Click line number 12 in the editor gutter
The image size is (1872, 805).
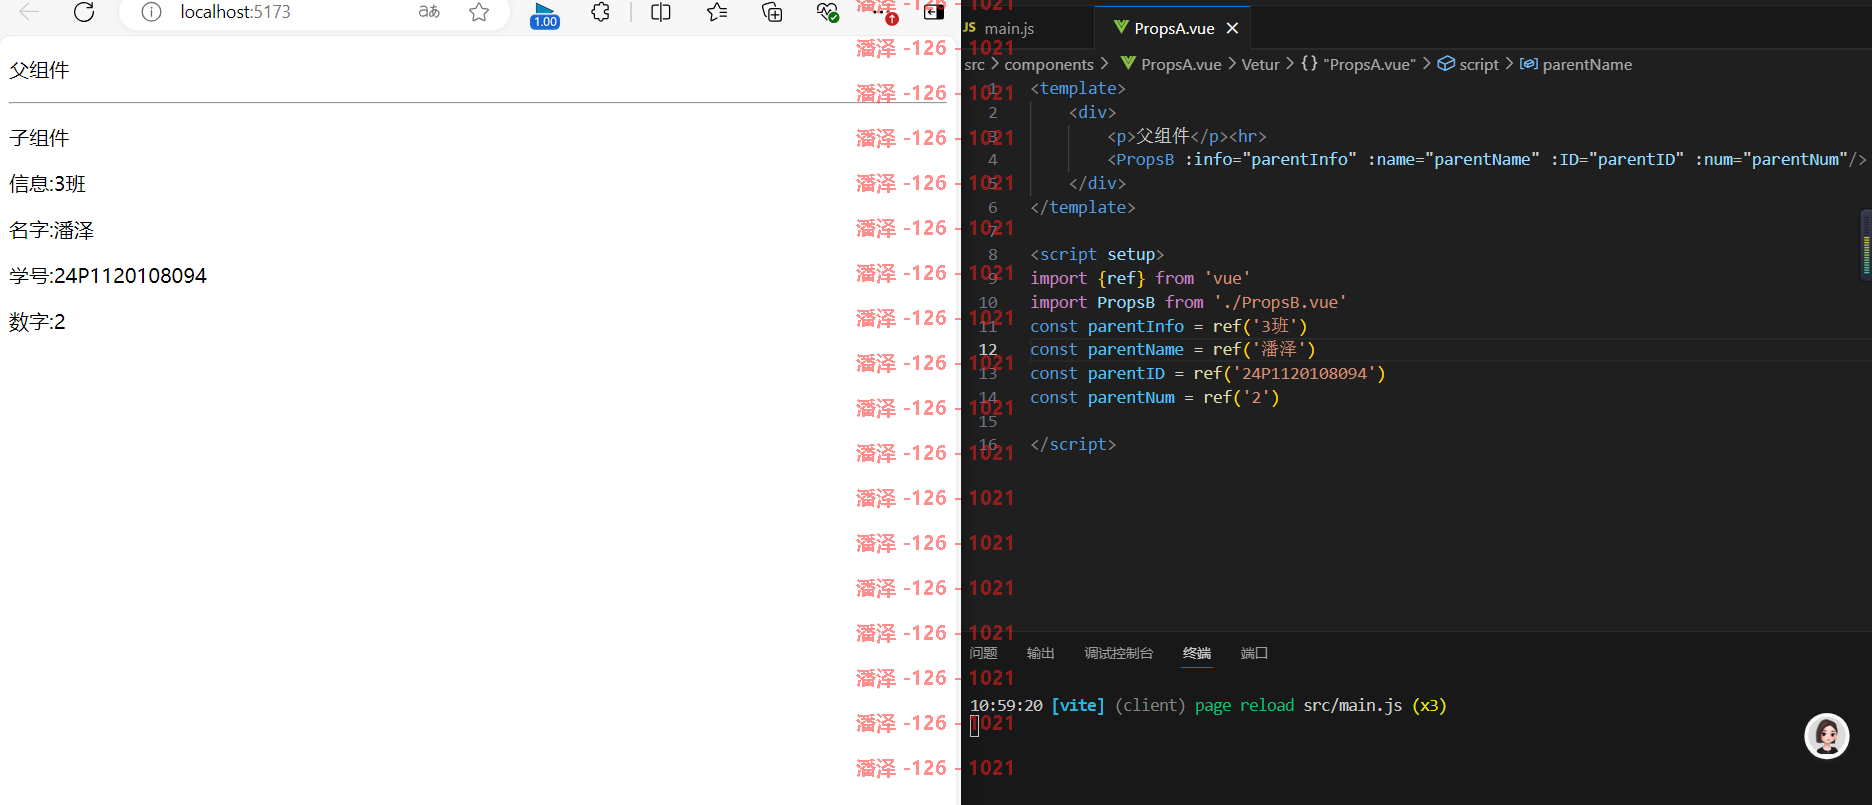[988, 350]
